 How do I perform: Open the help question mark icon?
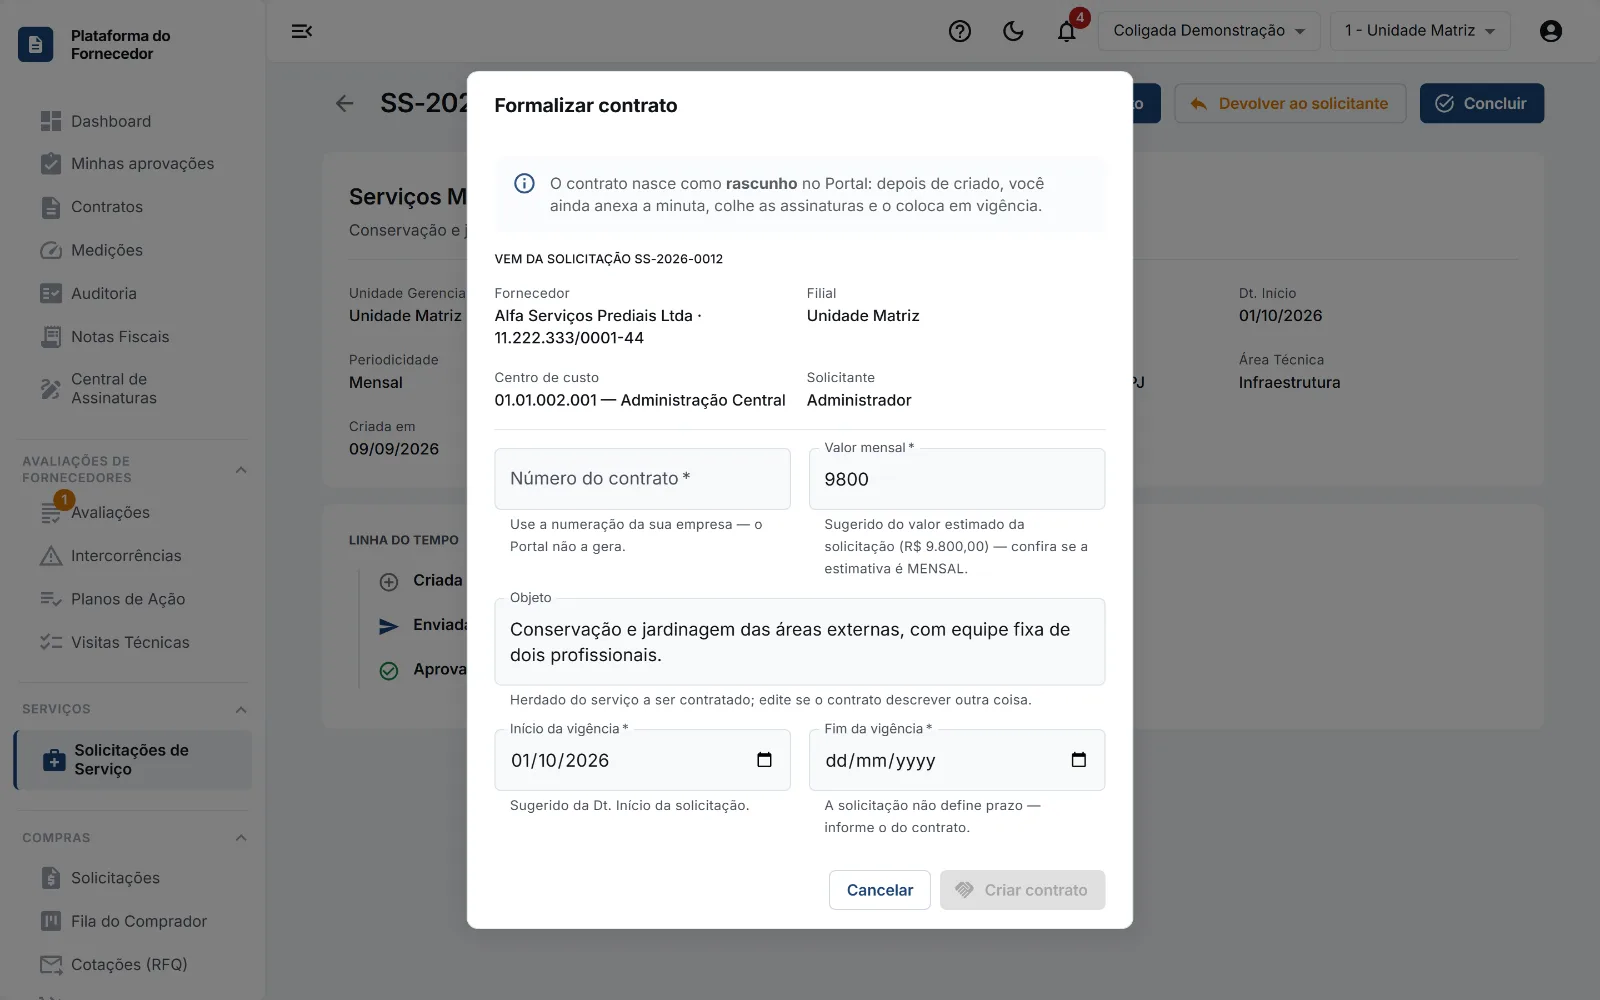[960, 31]
